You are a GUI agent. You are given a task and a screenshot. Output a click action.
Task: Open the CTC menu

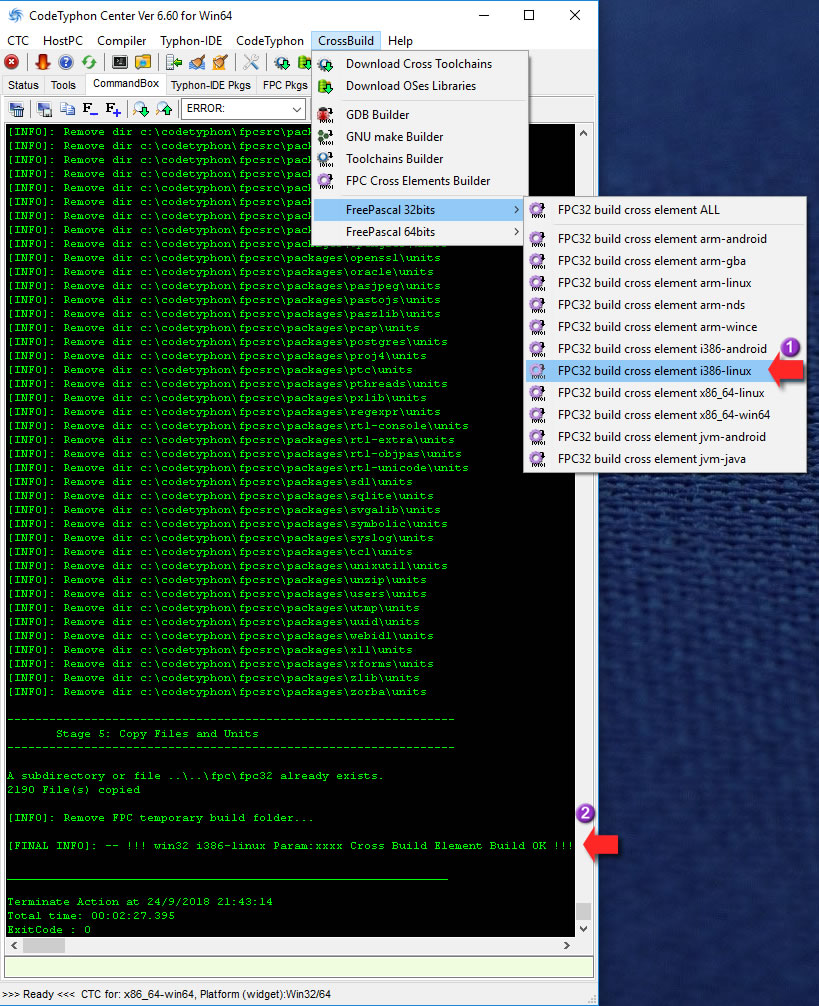pyautogui.click(x=18, y=41)
